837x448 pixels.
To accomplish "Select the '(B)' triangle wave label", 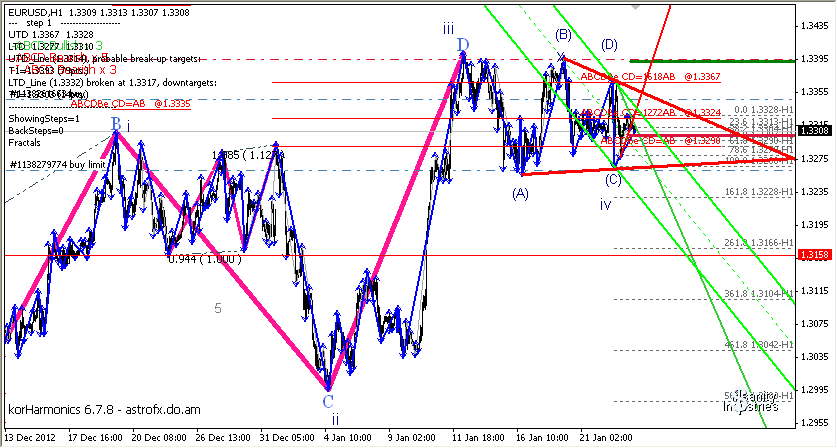I will point(563,34).
